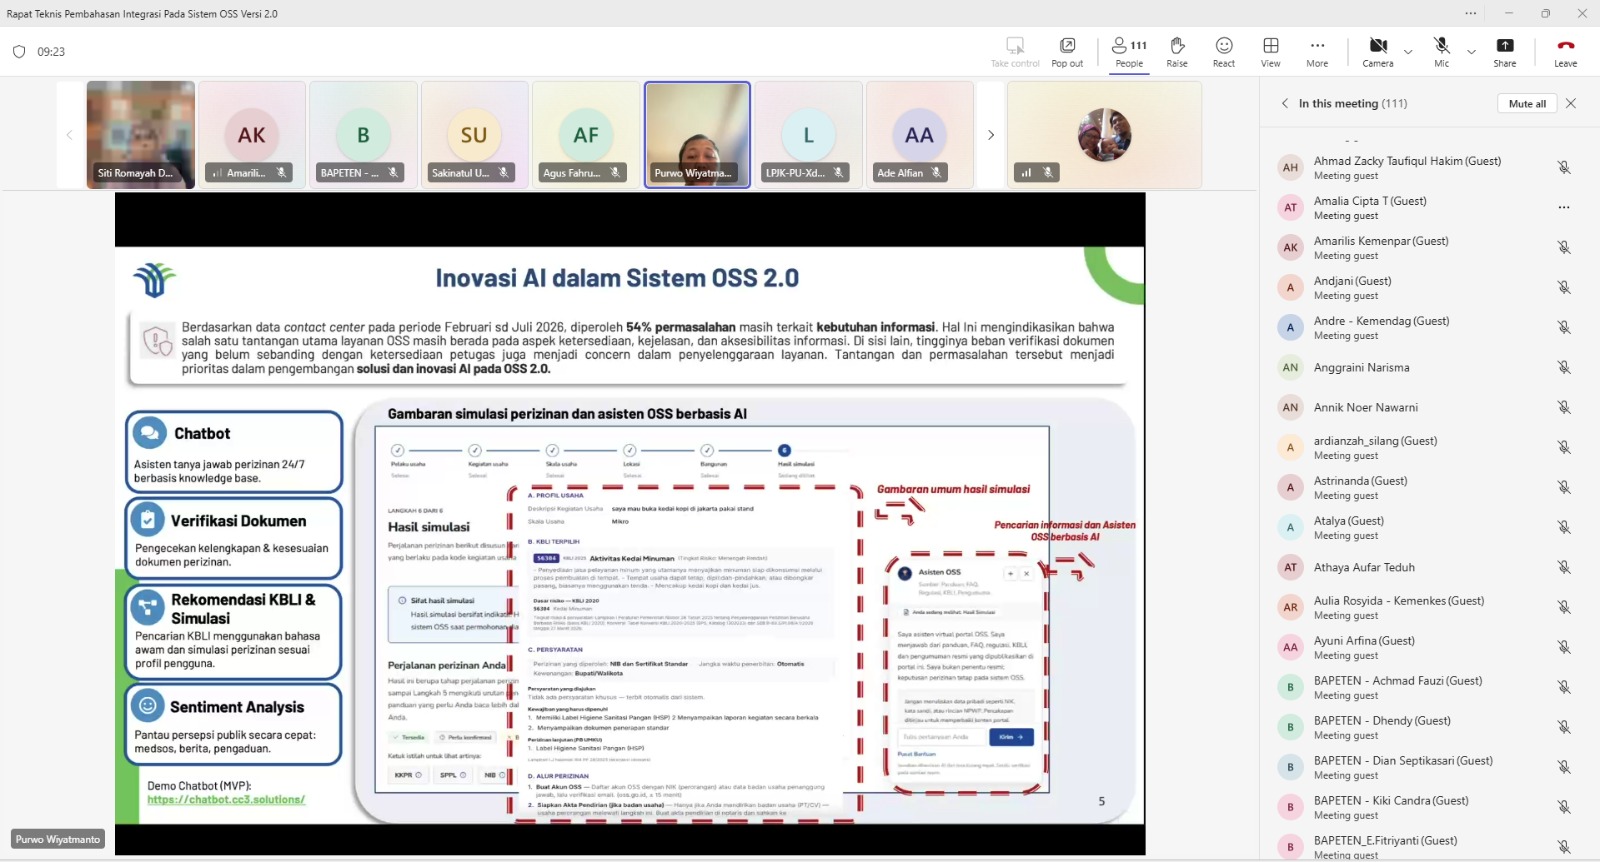1600x862 pixels.
Task: Select Sakinatul U participant tile
Action: point(474,135)
